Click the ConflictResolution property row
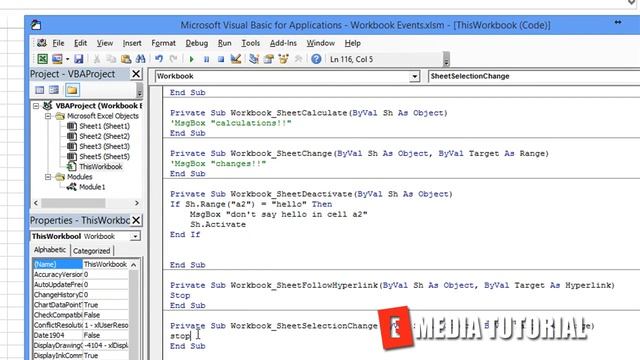640x360 pixels. click(x=81, y=325)
